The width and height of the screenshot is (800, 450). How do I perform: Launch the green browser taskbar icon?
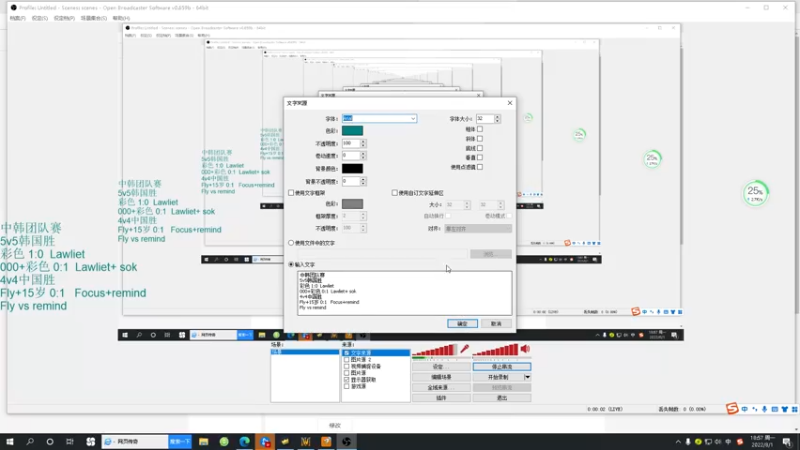(224, 442)
